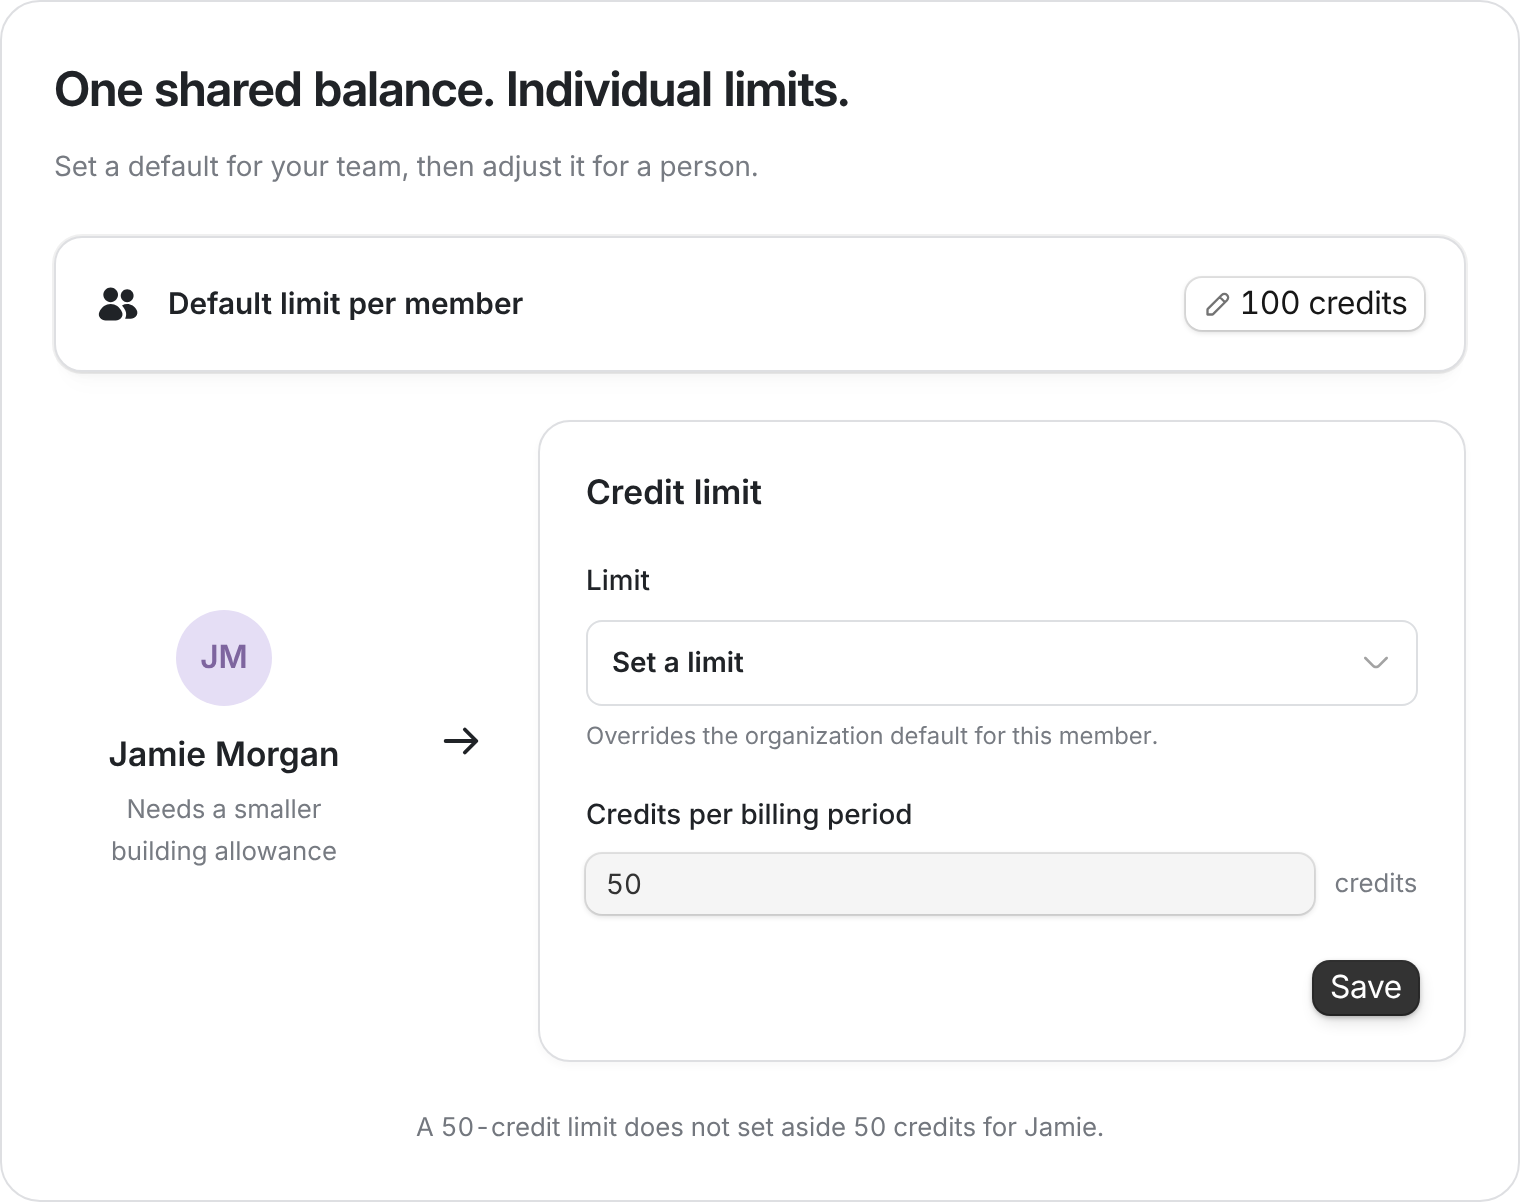Click the One shared balance heading
Image resolution: width=1520 pixels, height=1202 pixels.
click(452, 90)
